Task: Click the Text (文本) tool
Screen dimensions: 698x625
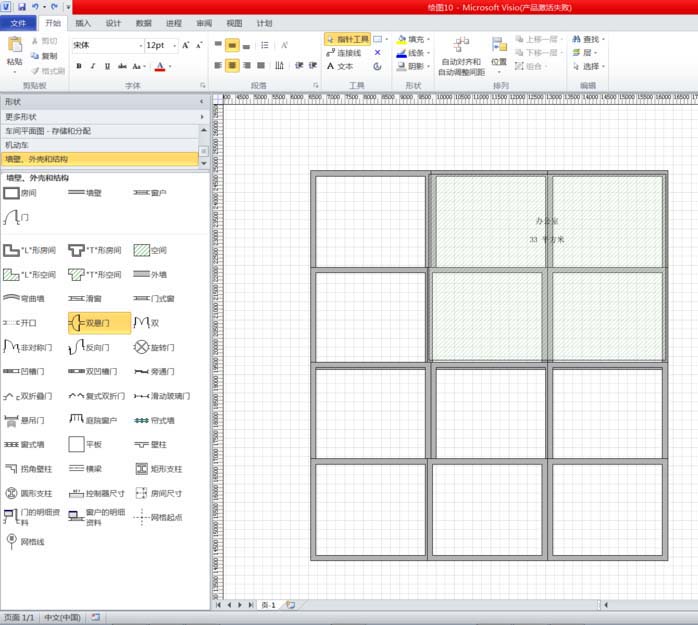Action: (341, 66)
